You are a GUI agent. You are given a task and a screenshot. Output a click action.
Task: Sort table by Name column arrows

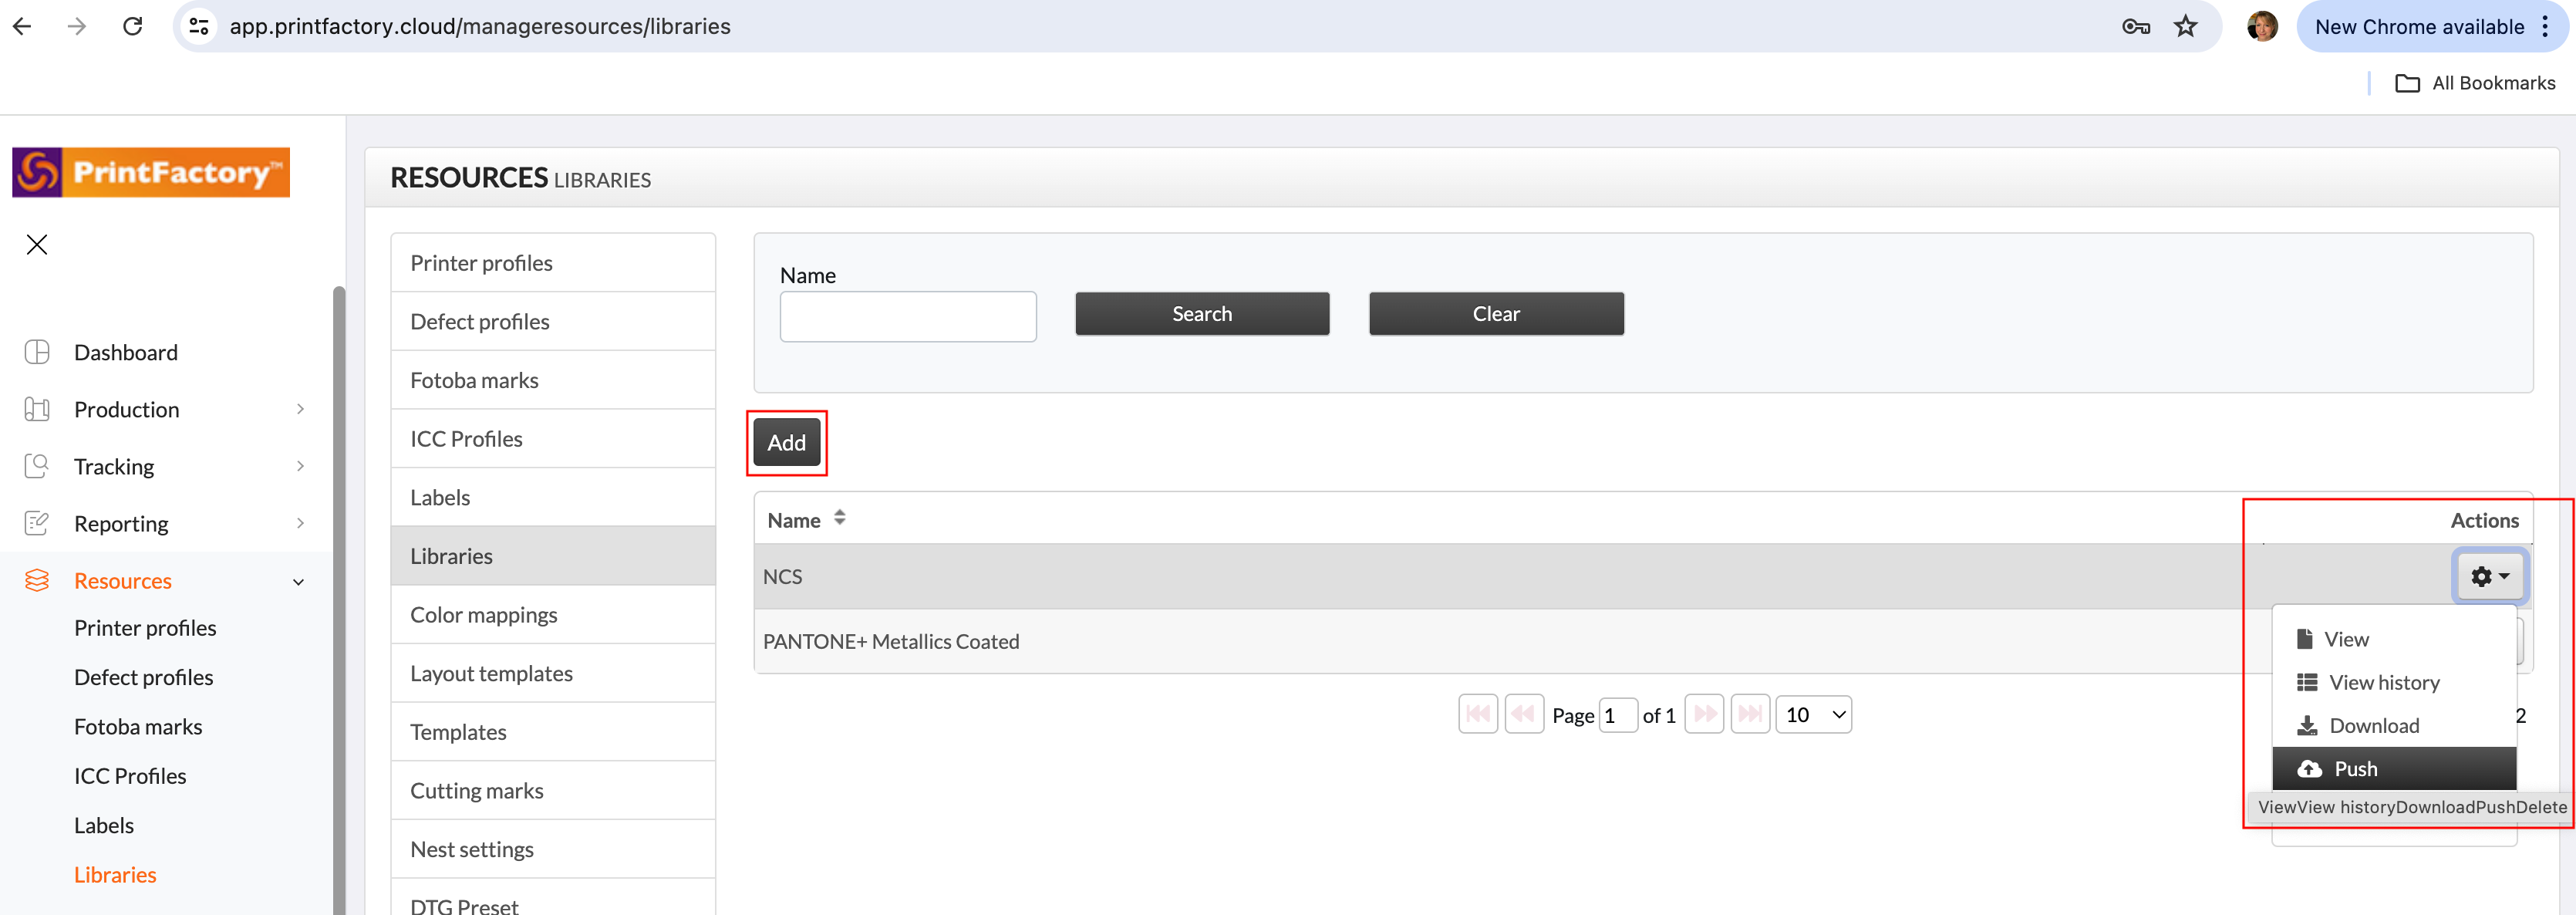point(840,518)
